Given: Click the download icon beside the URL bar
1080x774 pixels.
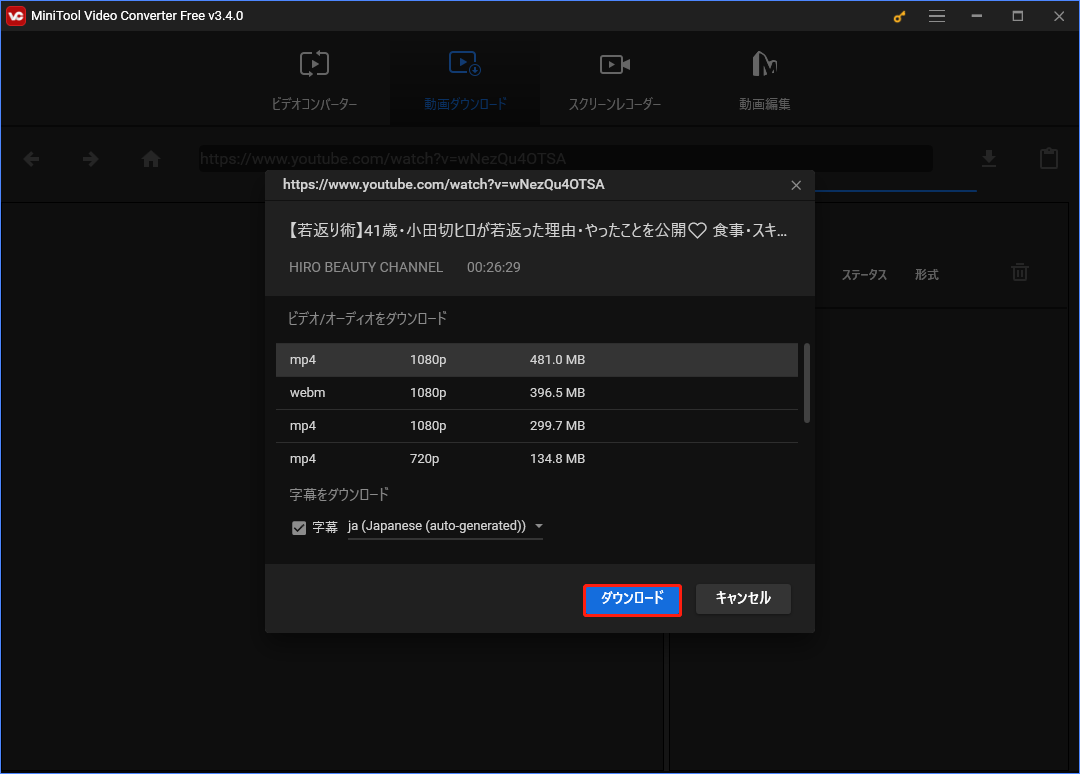Looking at the screenshot, I should coord(988,159).
